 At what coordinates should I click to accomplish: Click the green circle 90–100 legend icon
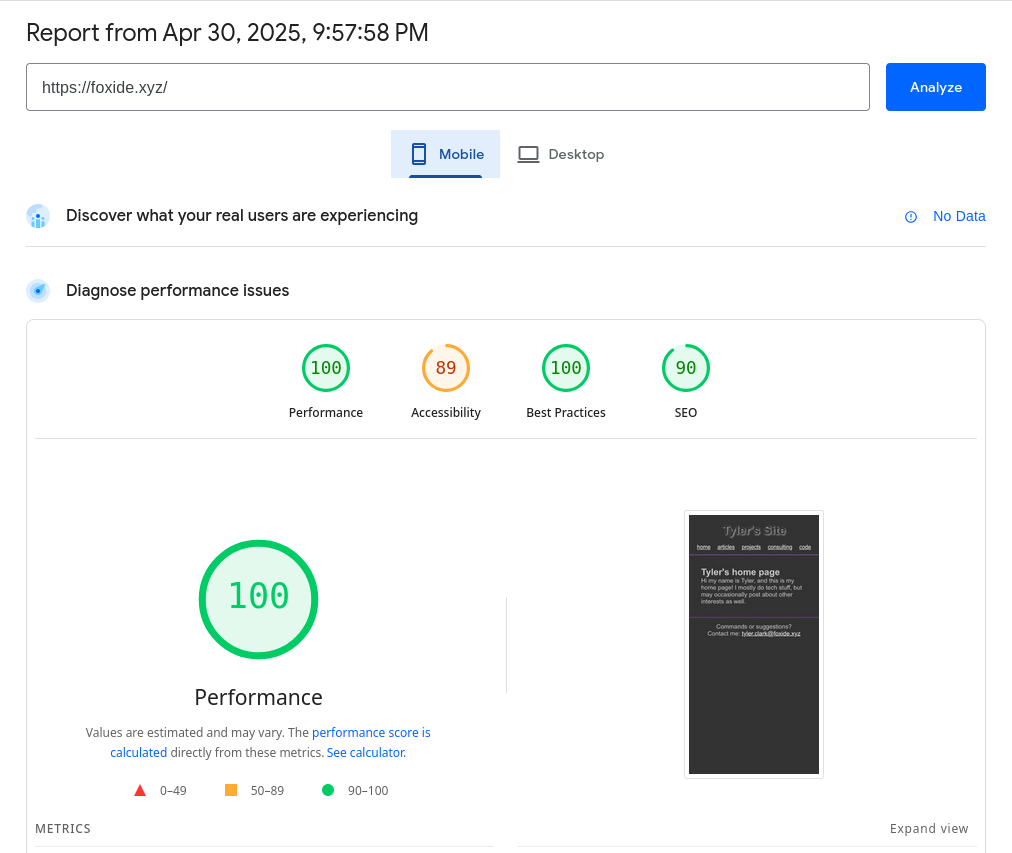(x=328, y=790)
